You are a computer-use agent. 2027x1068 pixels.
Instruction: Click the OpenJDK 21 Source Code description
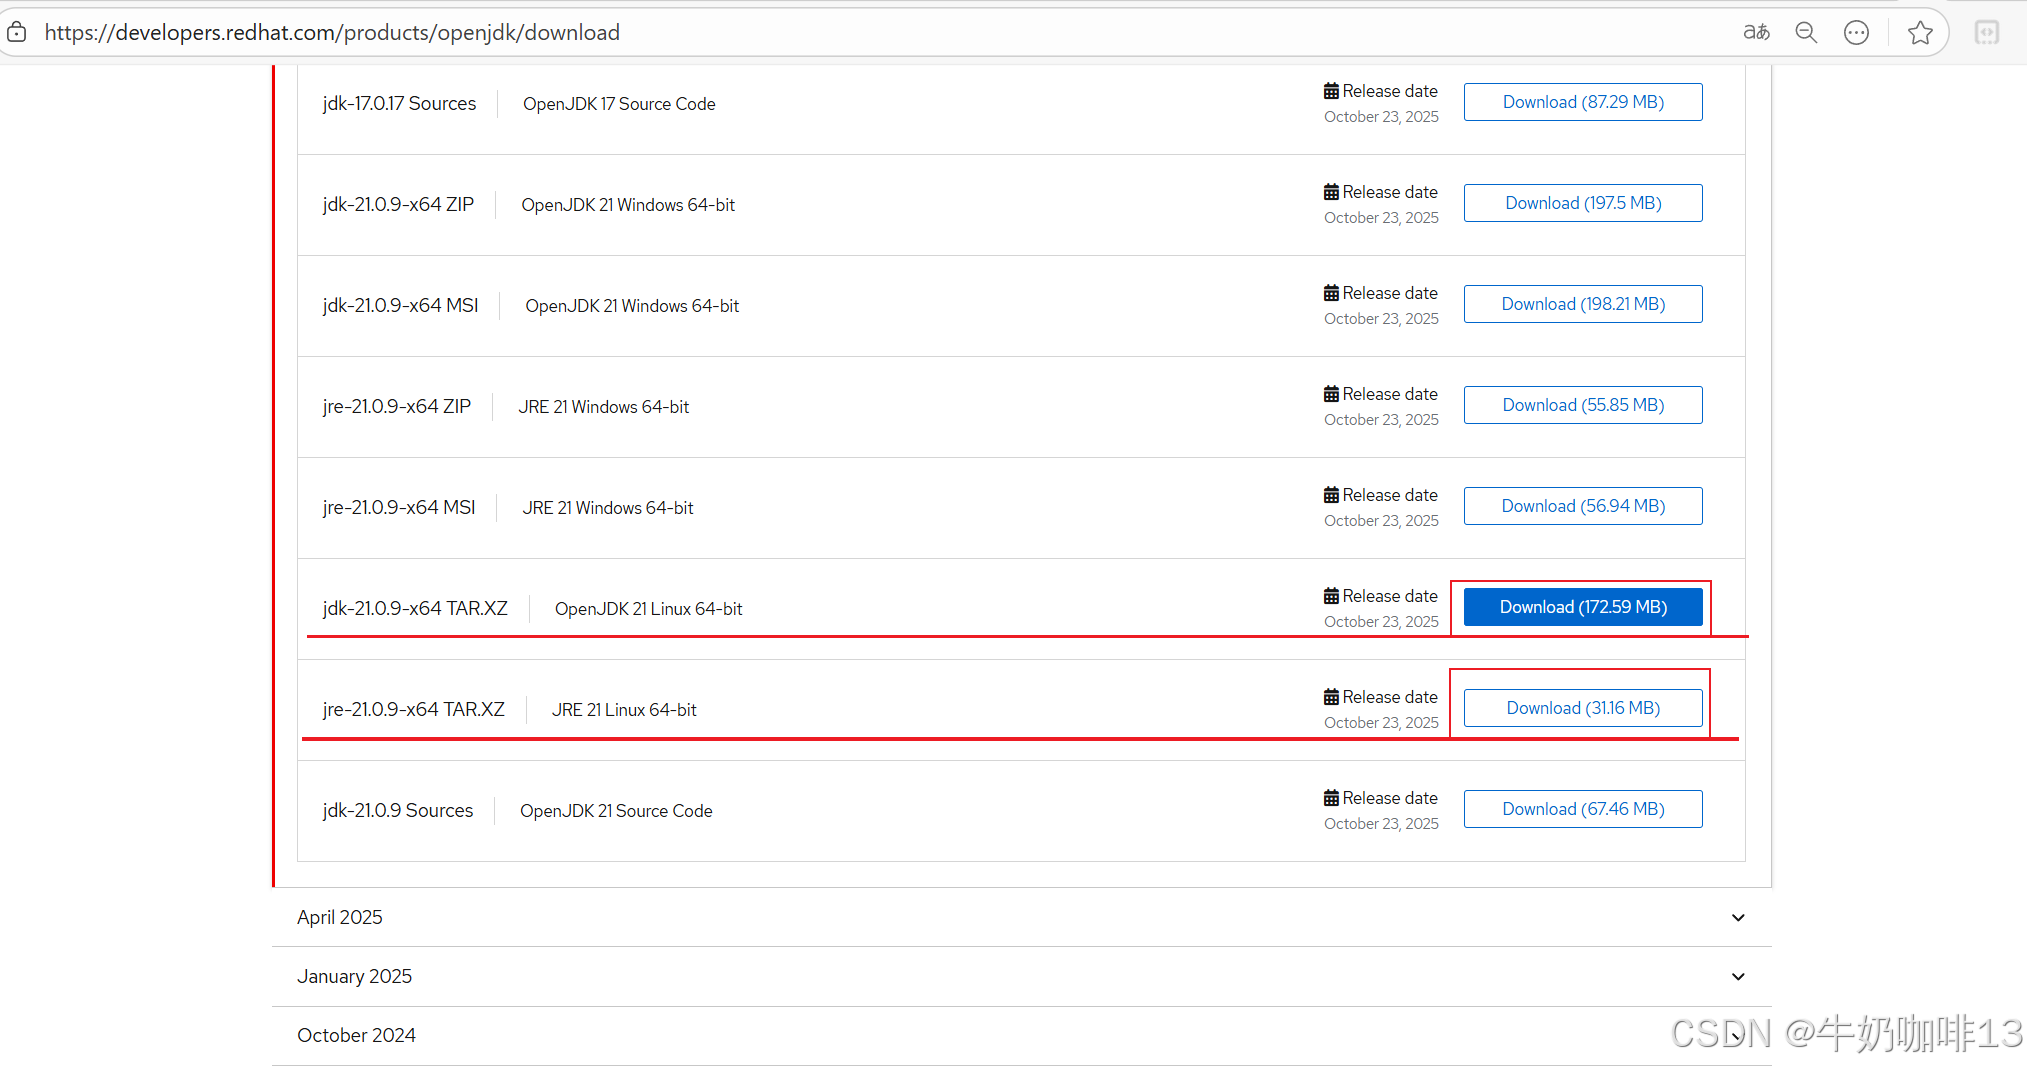point(616,811)
